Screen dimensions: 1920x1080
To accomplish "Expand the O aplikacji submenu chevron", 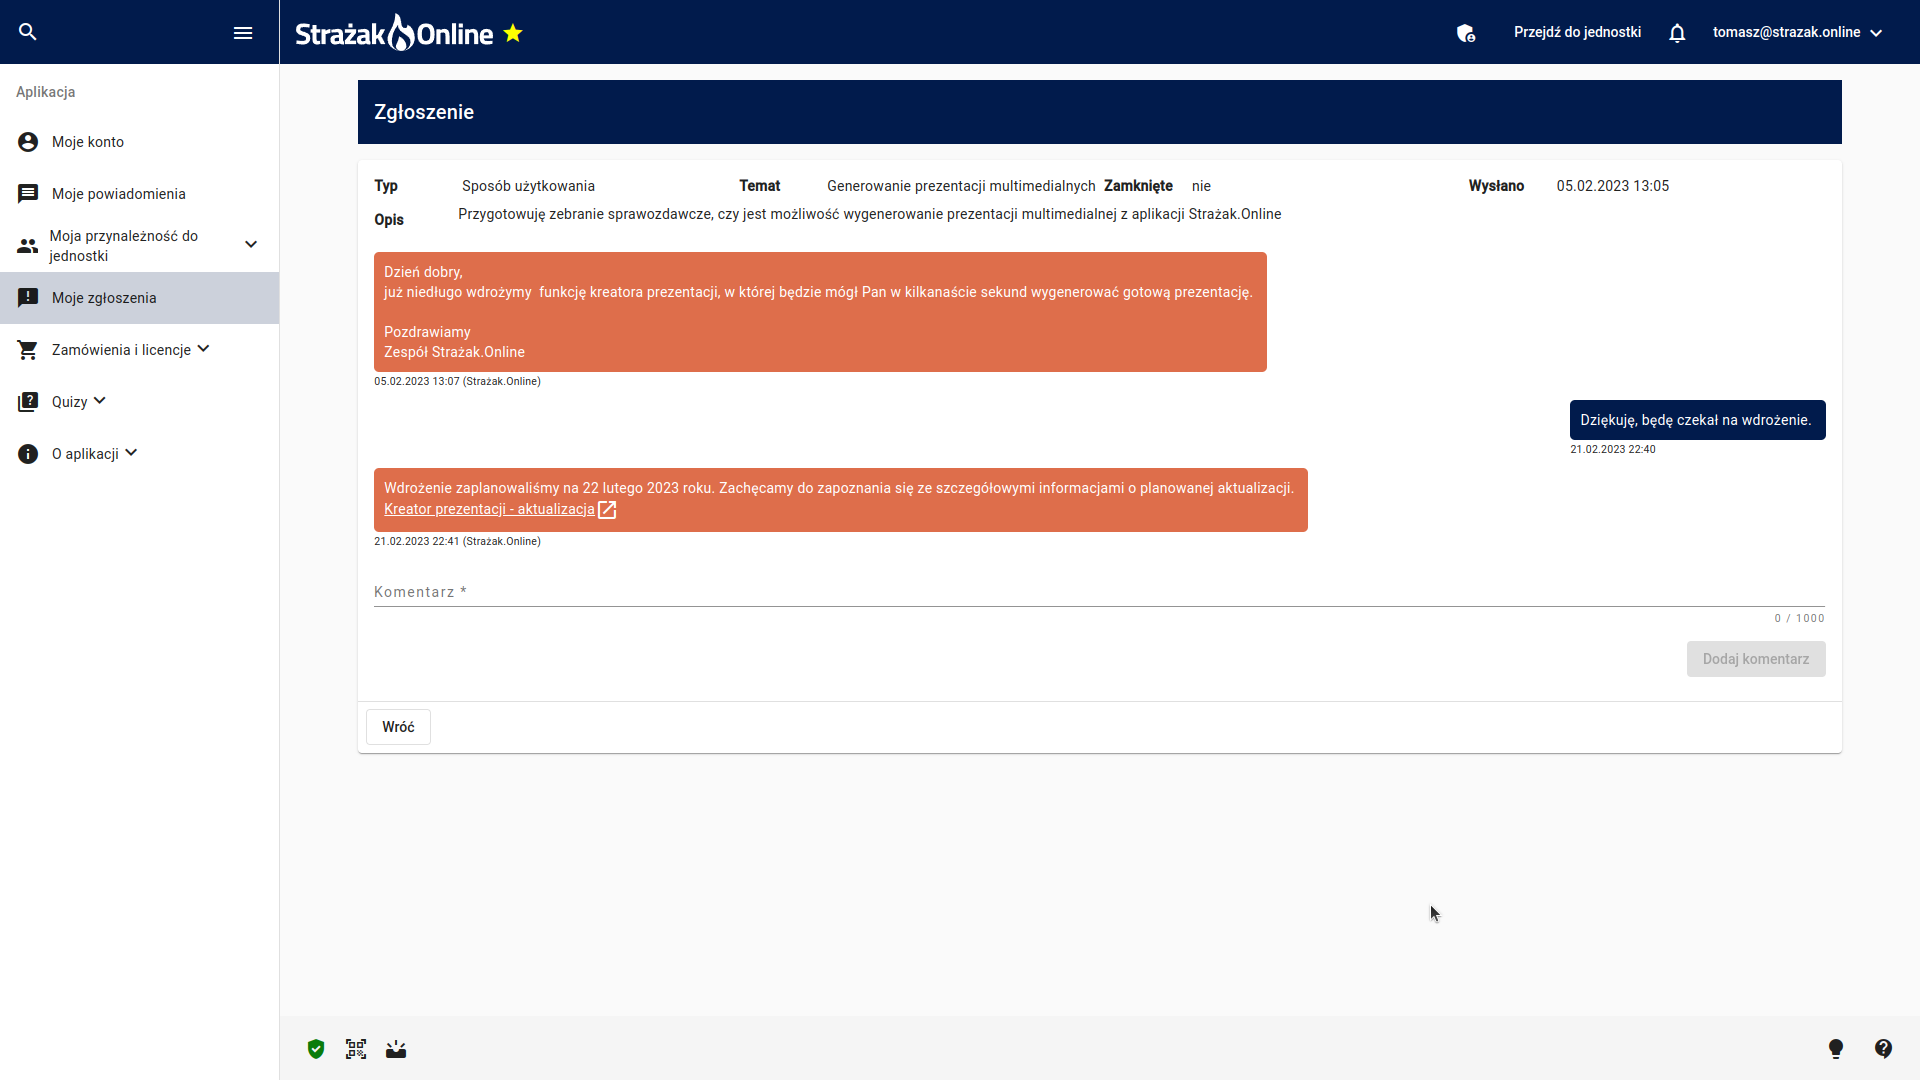I will pyautogui.click(x=131, y=453).
